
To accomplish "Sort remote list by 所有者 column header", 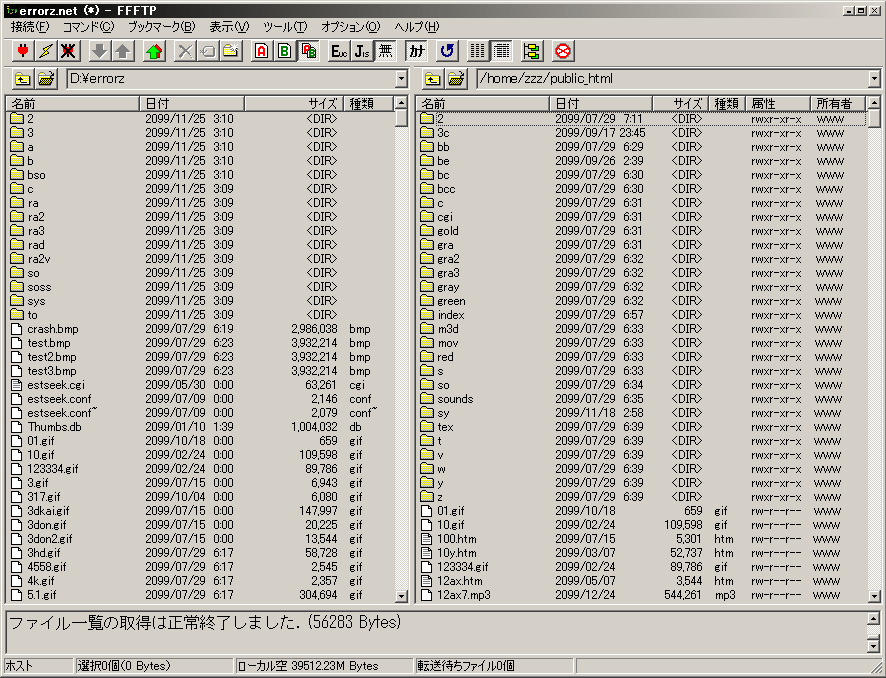I will (x=836, y=103).
